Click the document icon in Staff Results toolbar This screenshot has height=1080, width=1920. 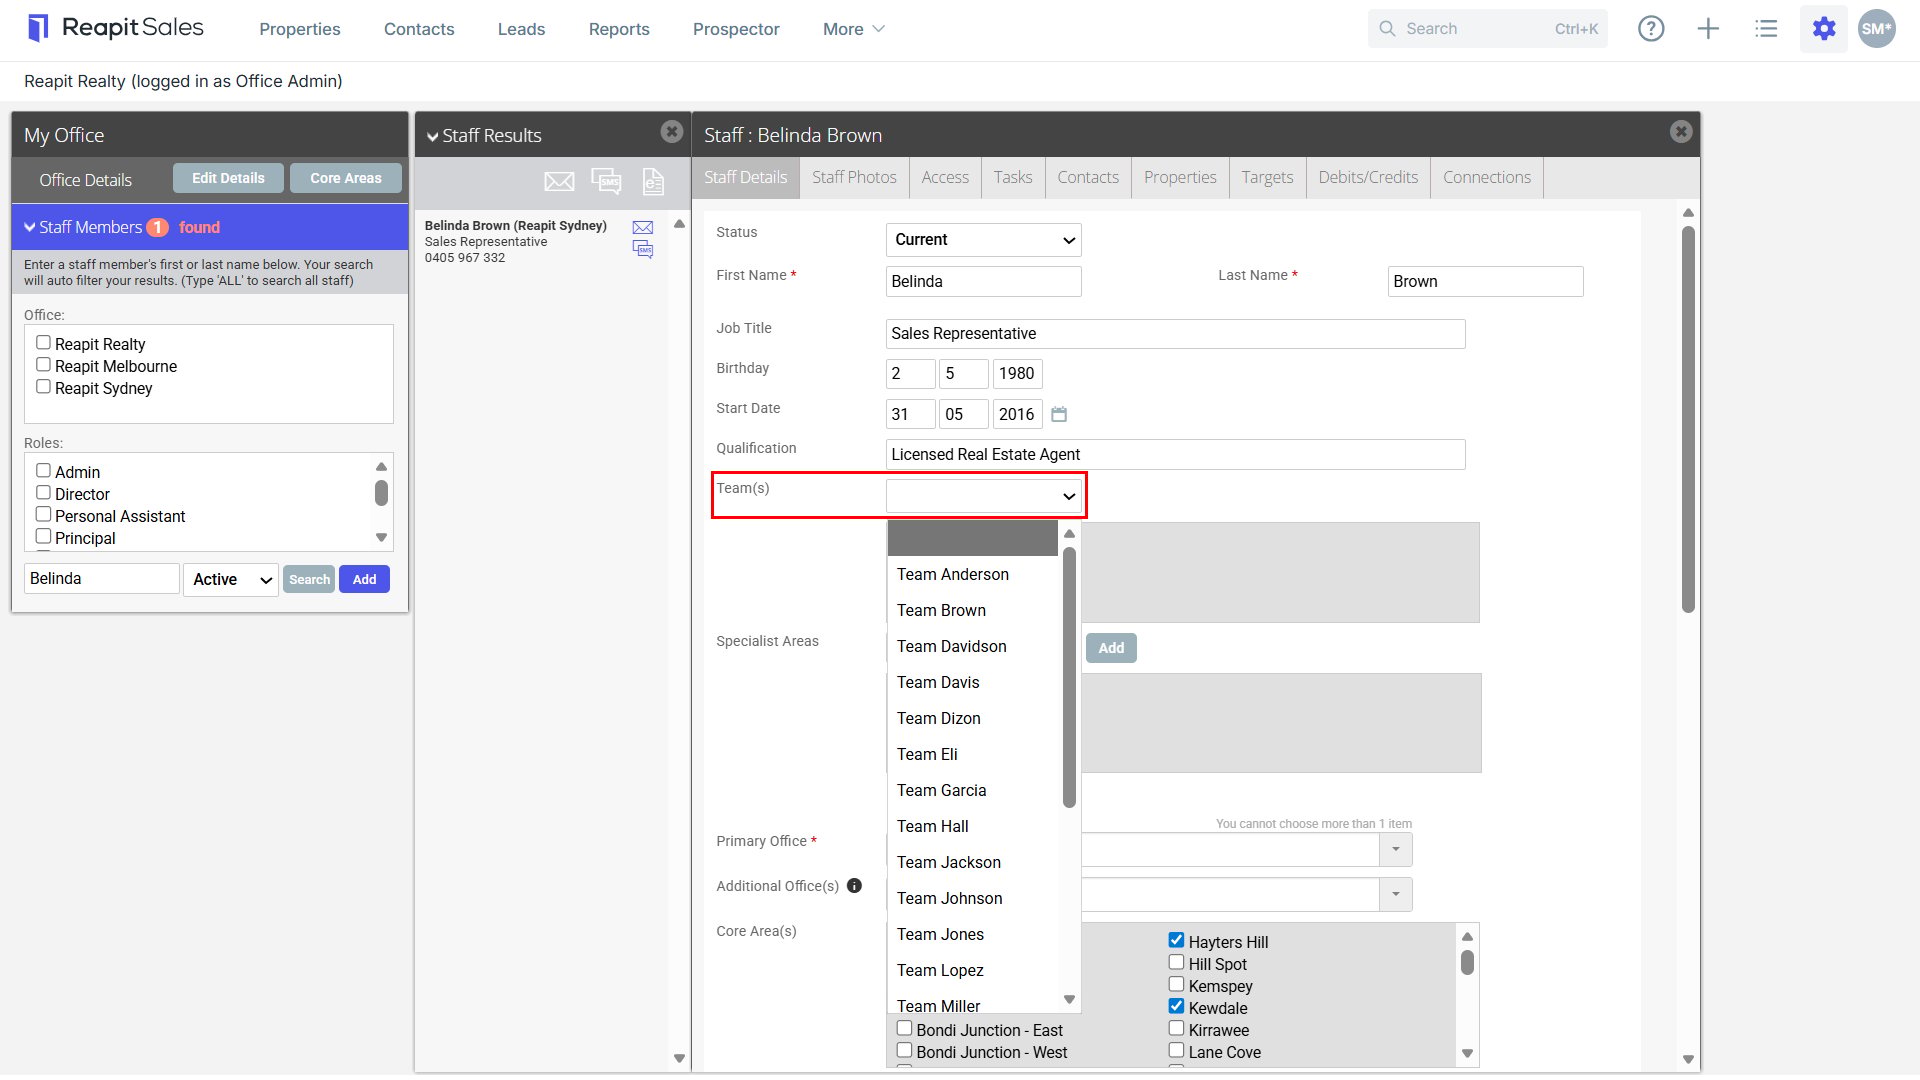tap(653, 181)
